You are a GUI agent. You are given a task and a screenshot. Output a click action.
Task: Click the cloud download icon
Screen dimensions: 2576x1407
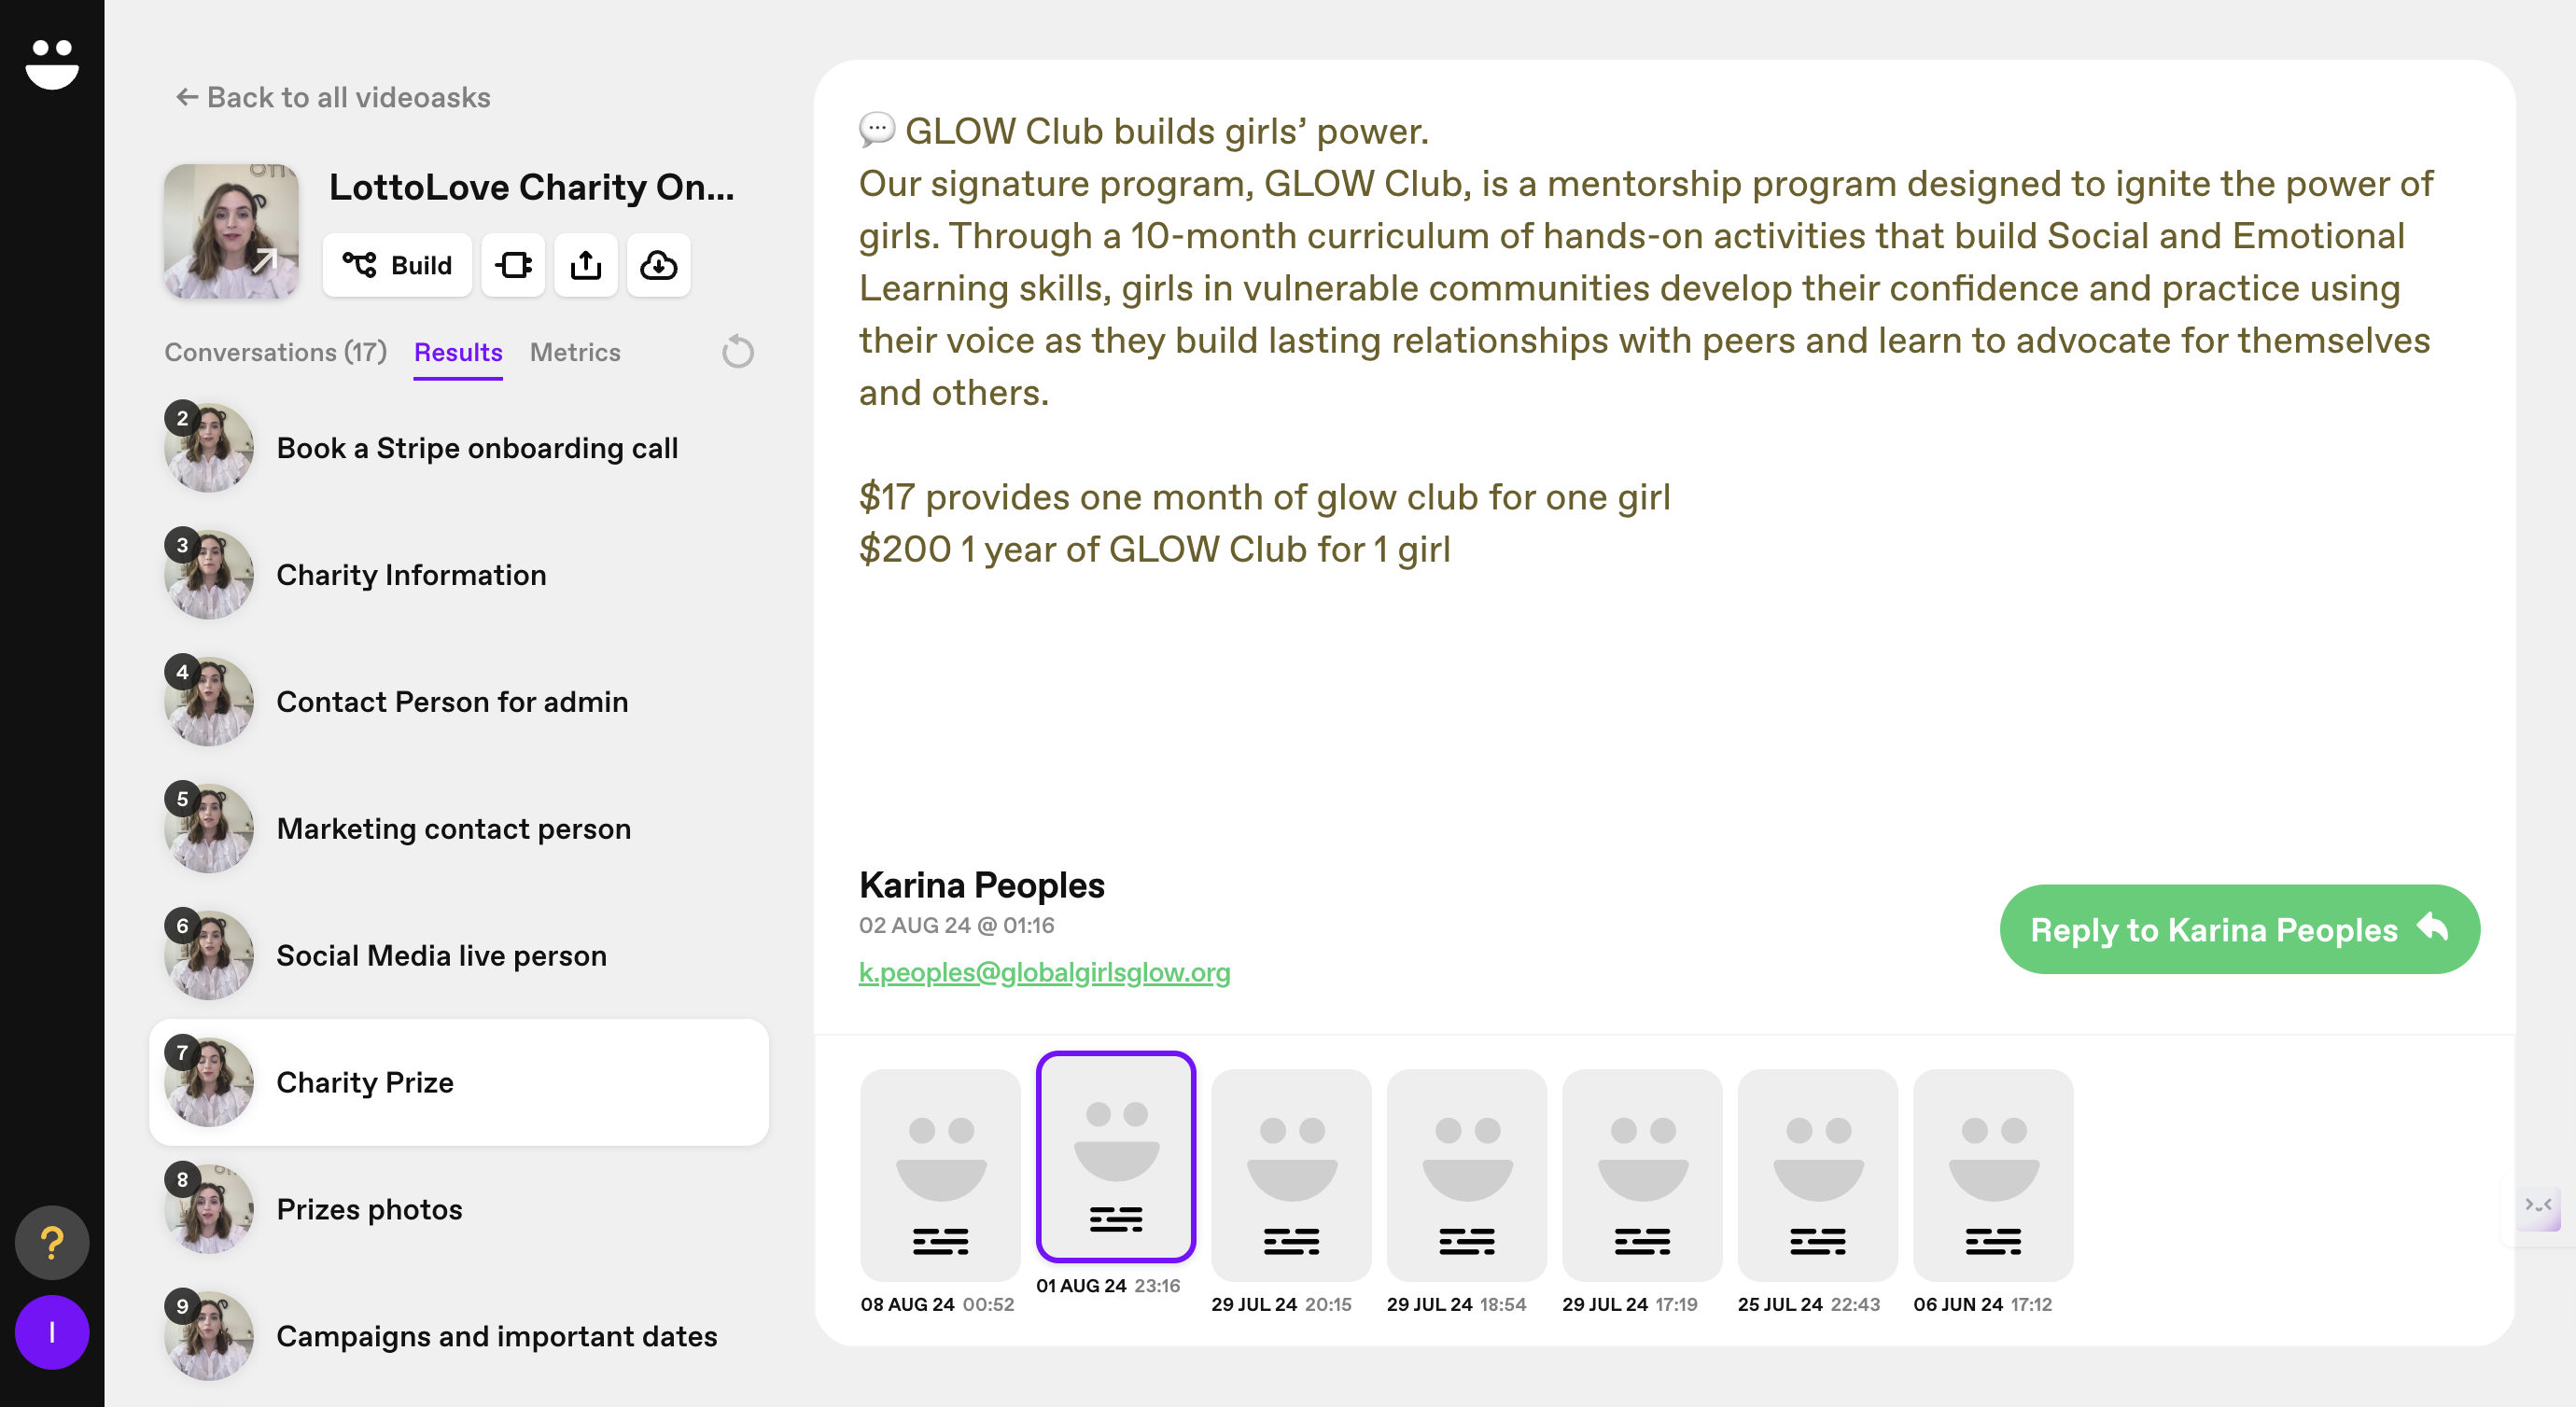pos(658,265)
